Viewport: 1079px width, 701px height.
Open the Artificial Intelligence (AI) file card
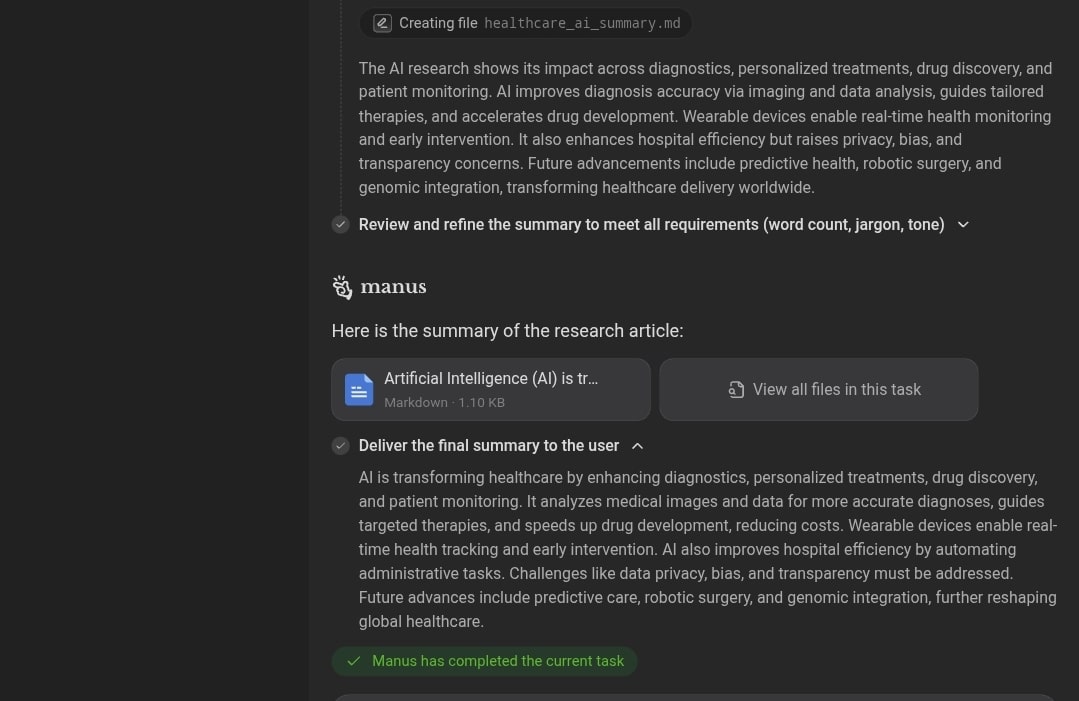point(491,389)
